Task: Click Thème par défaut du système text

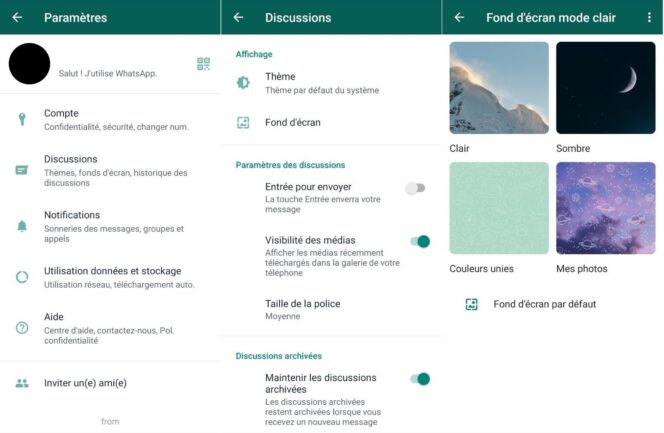Action: tap(322, 90)
